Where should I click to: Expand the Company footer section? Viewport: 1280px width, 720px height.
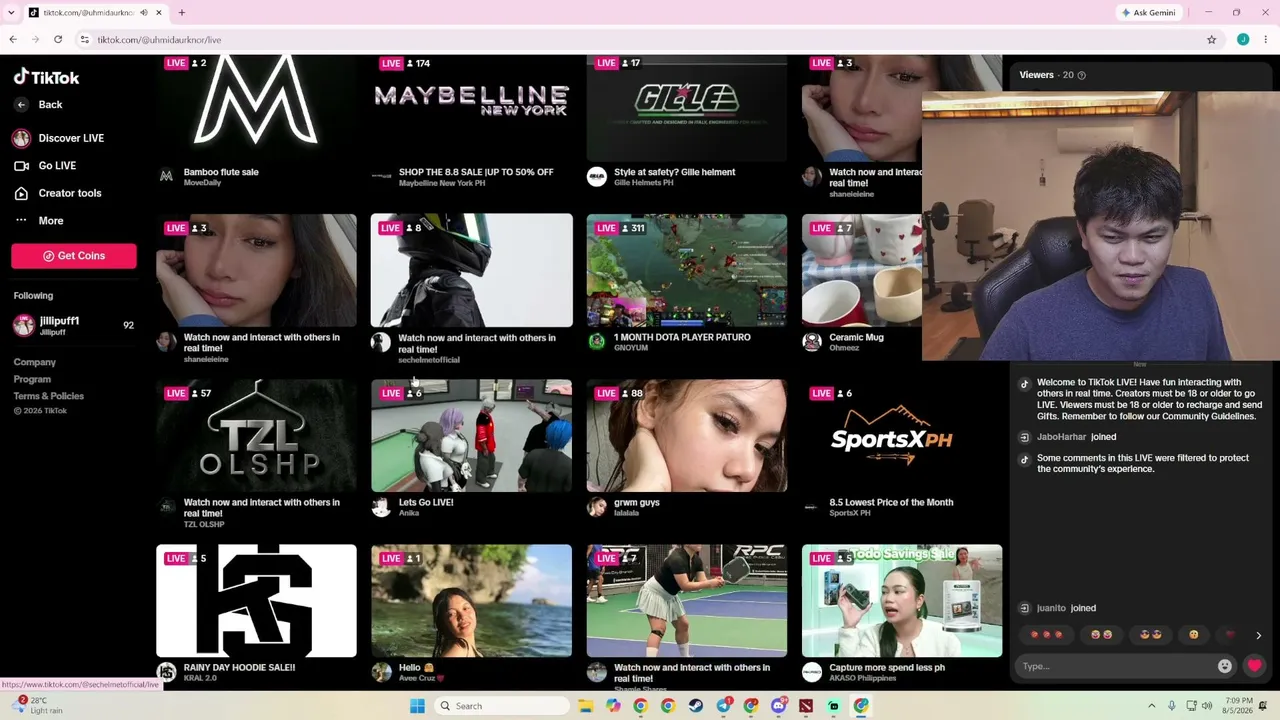(x=35, y=362)
